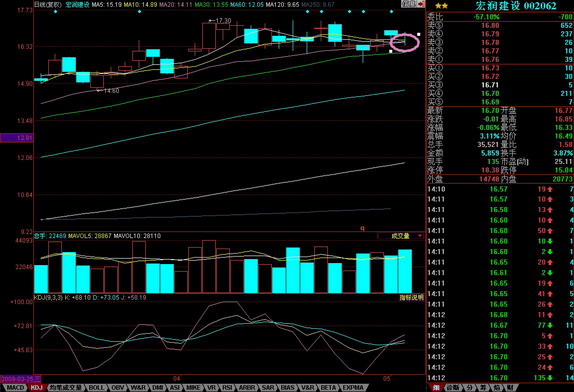Expand the 成交量 selector arrow

tap(420, 236)
